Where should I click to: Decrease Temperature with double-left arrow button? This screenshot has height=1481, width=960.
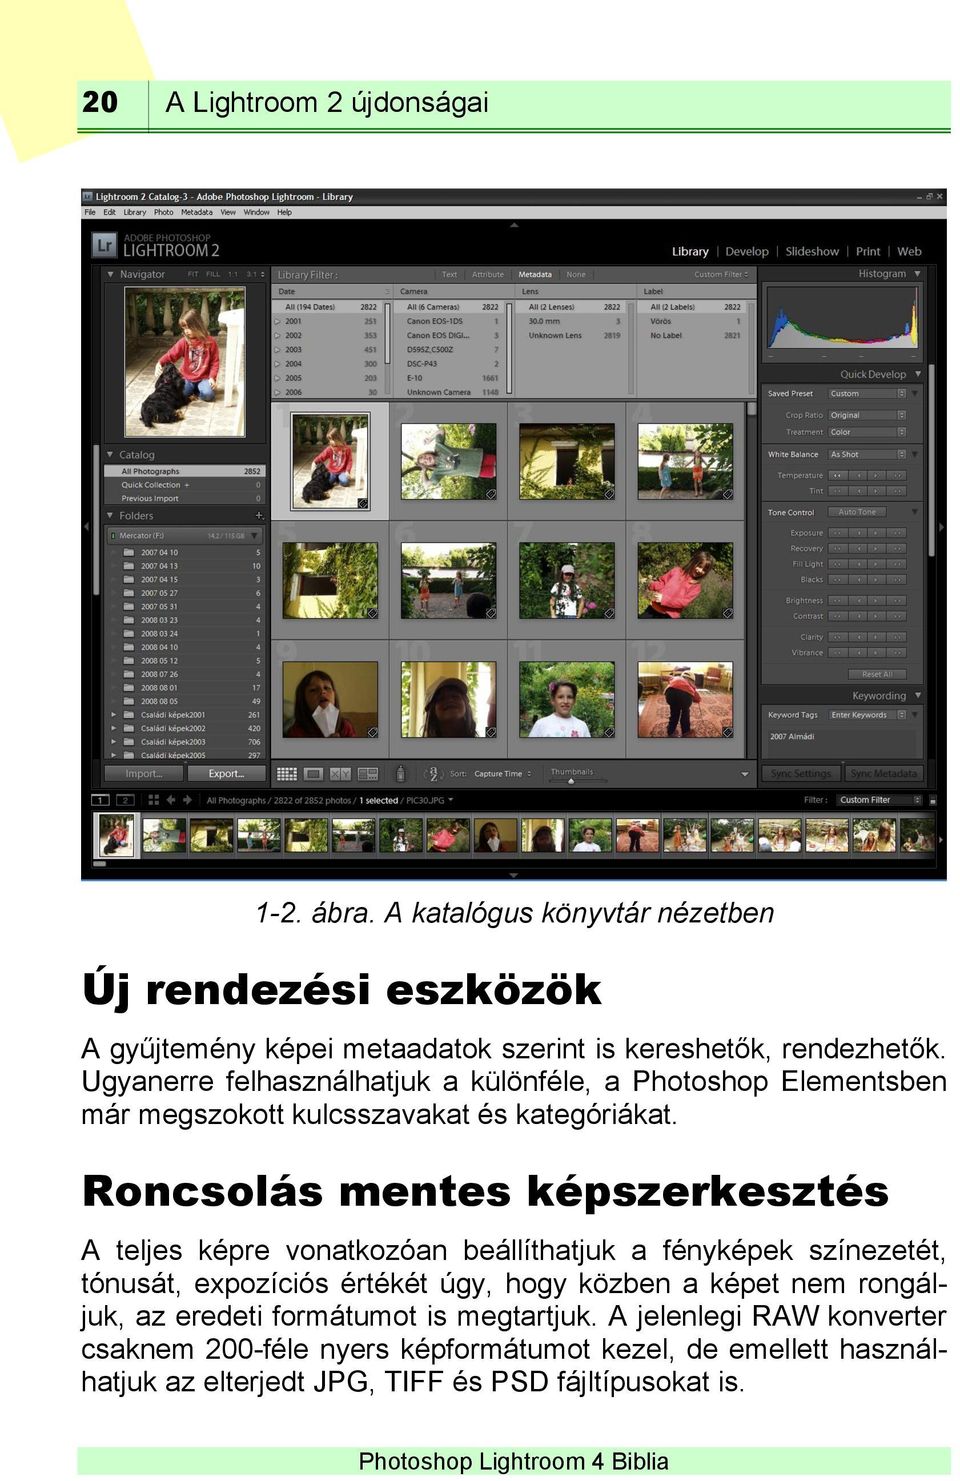pyautogui.click(x=837, y=475)
